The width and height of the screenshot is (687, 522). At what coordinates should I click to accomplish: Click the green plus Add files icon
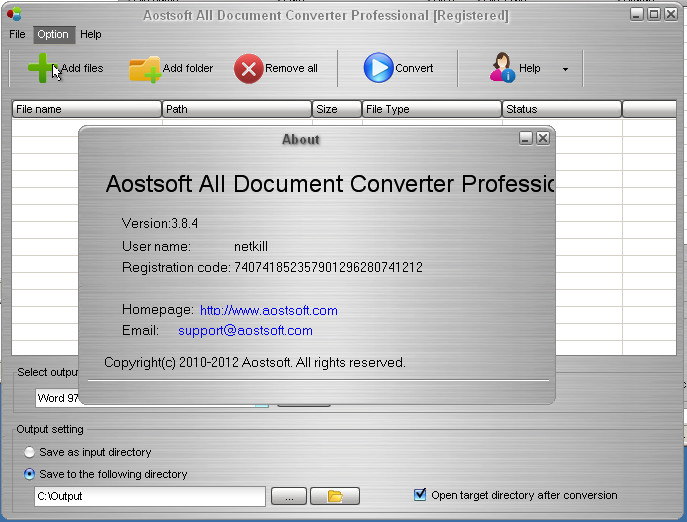tap(42, 68)
